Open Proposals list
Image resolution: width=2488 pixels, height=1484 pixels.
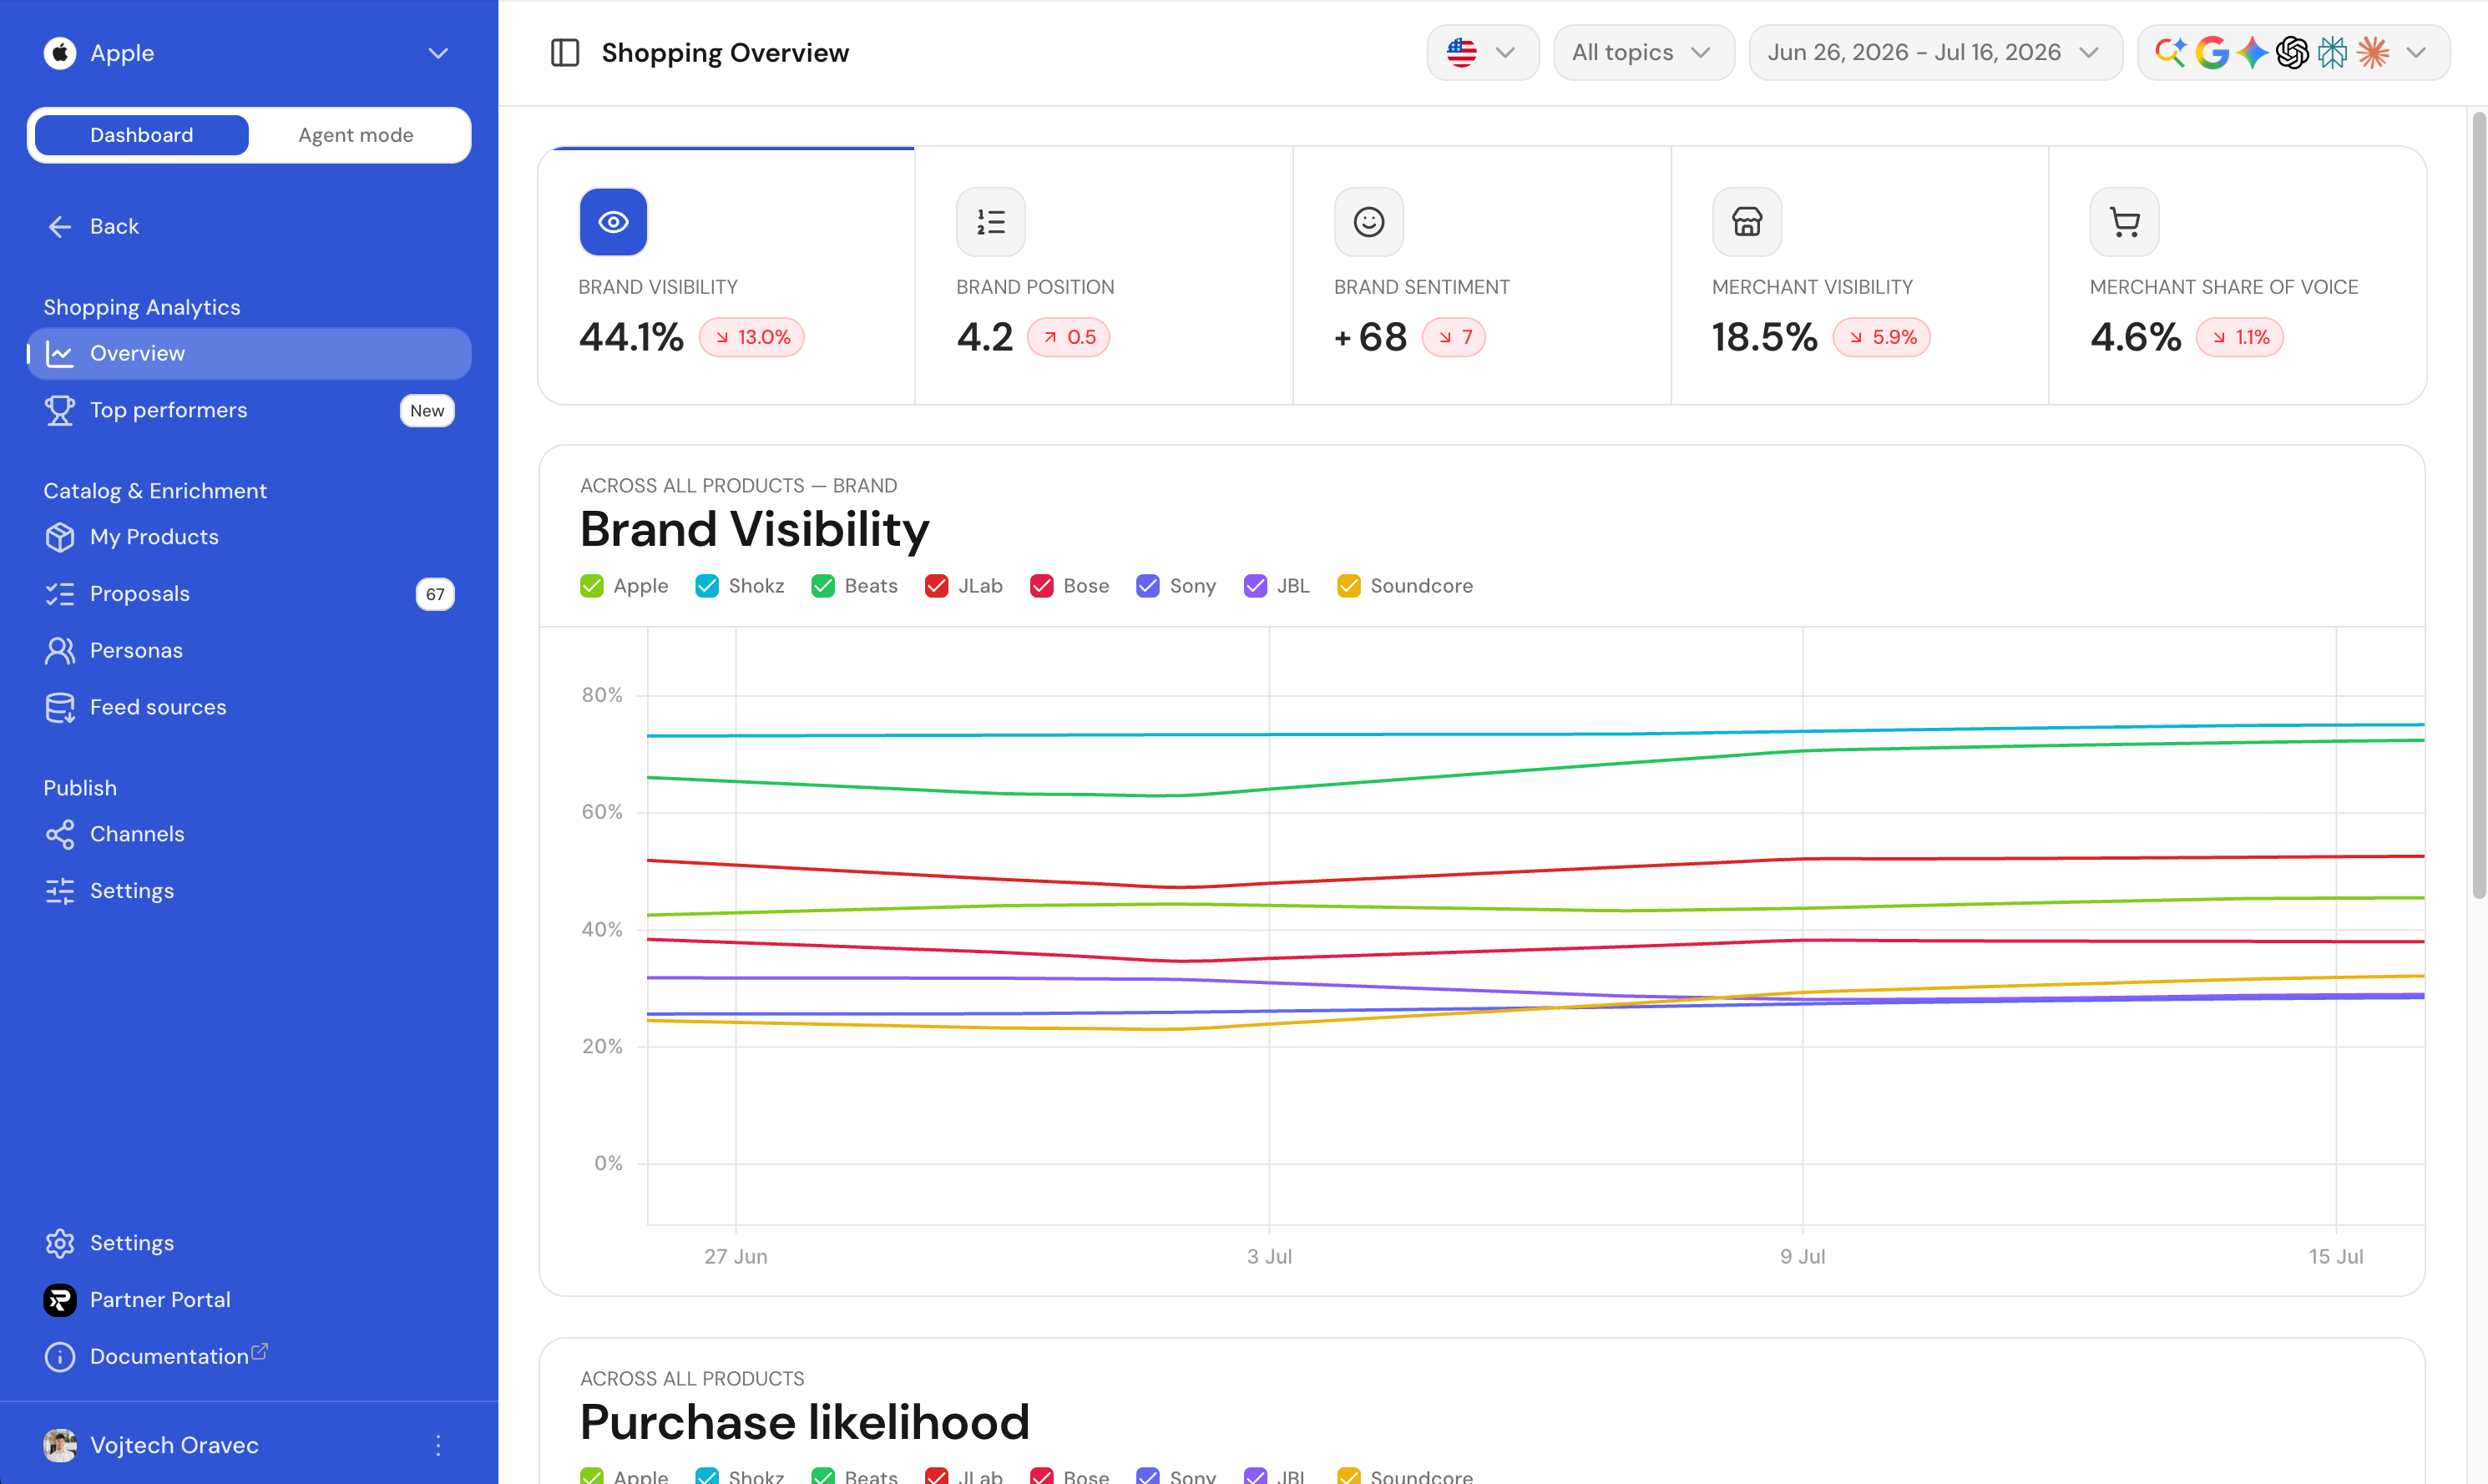click(x=249, y=594)
